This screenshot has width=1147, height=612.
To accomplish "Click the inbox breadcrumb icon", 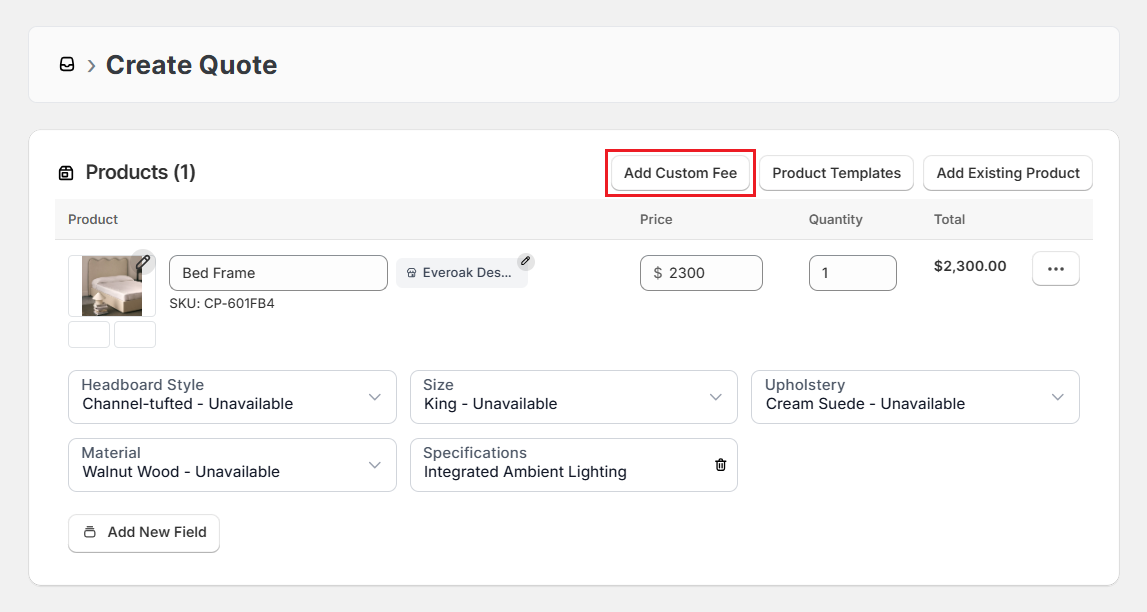I will point(67,64).
